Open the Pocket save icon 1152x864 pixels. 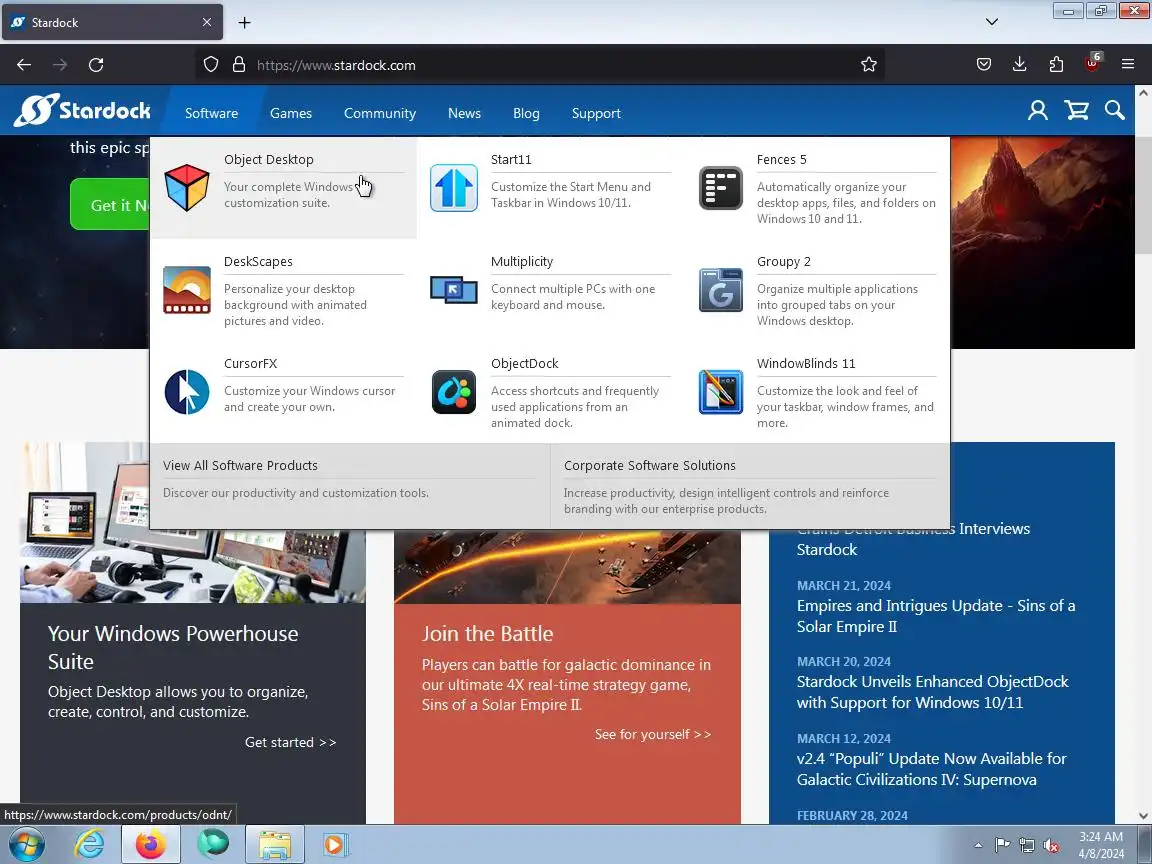[984, 65]
